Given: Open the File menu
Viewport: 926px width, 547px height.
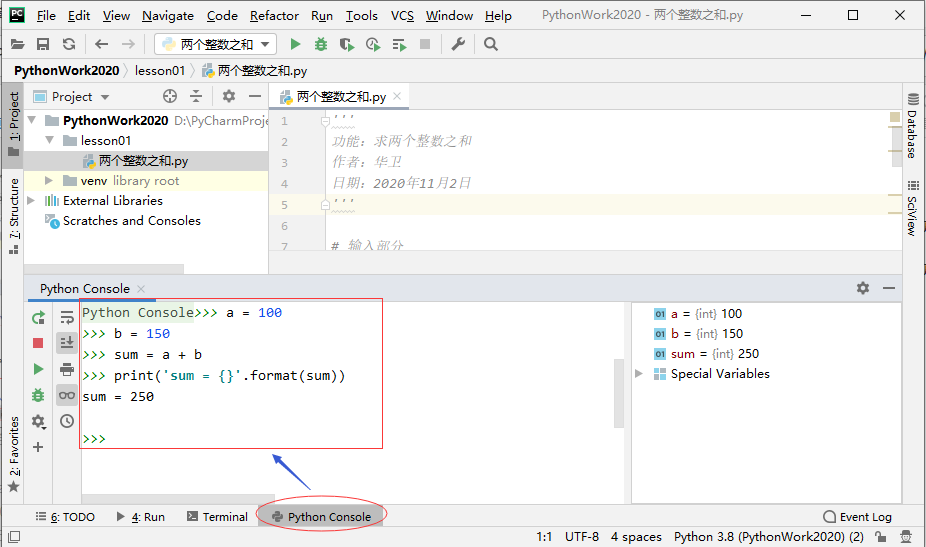Looking at the screenshot, I should click(46, 16).
